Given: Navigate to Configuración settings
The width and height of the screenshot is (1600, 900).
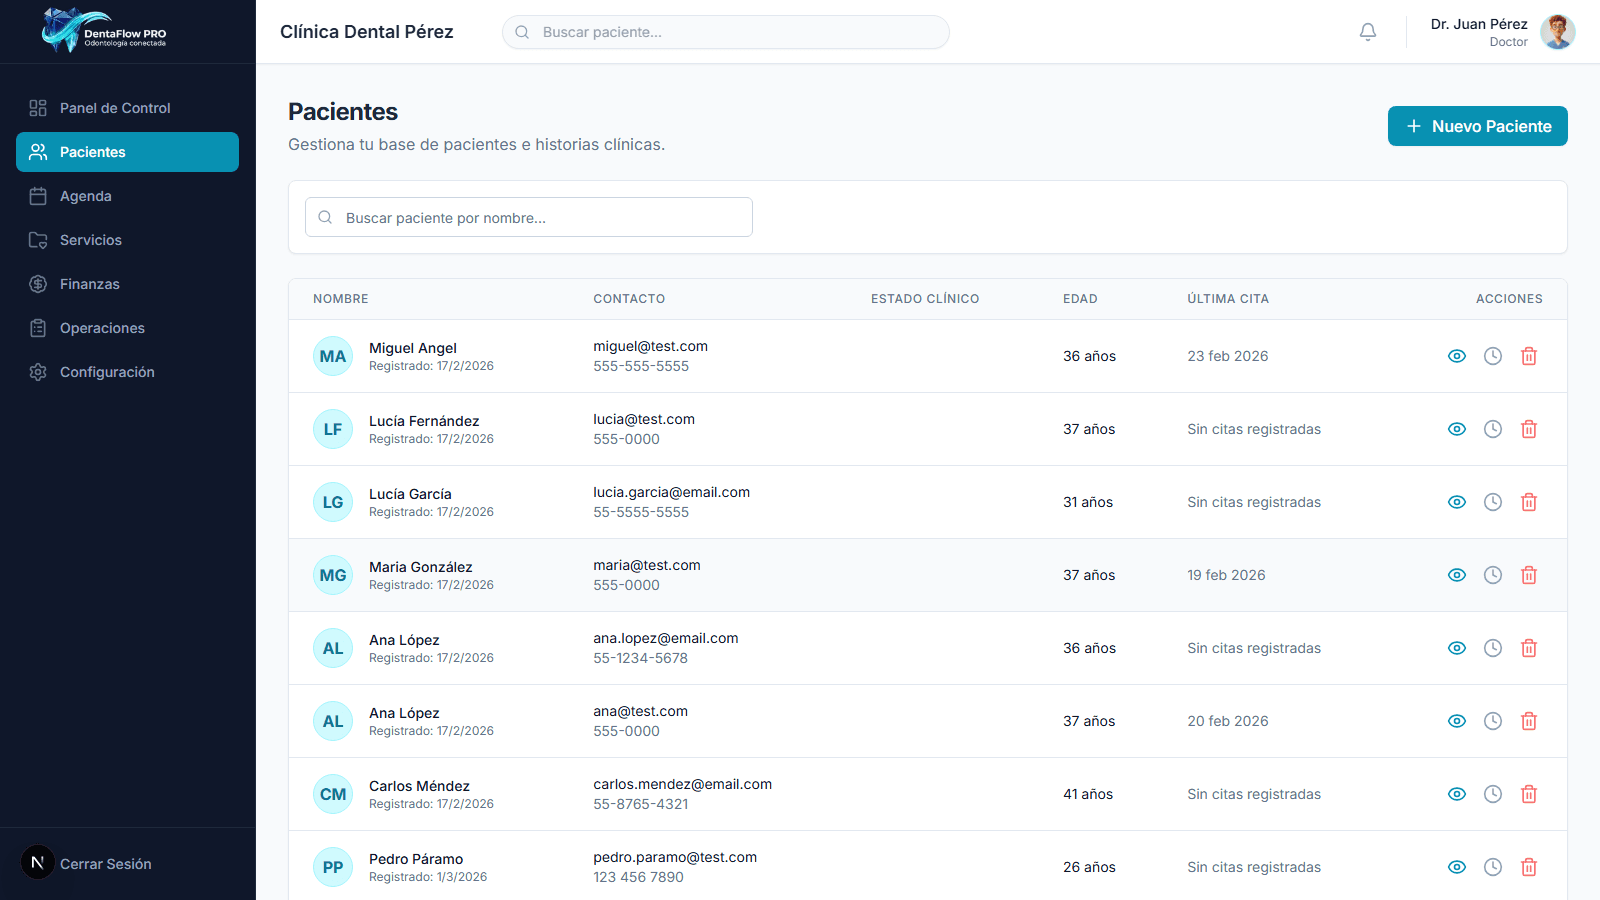Looking at the screenshot, I should pyautogui.click(x=107, y=372).
